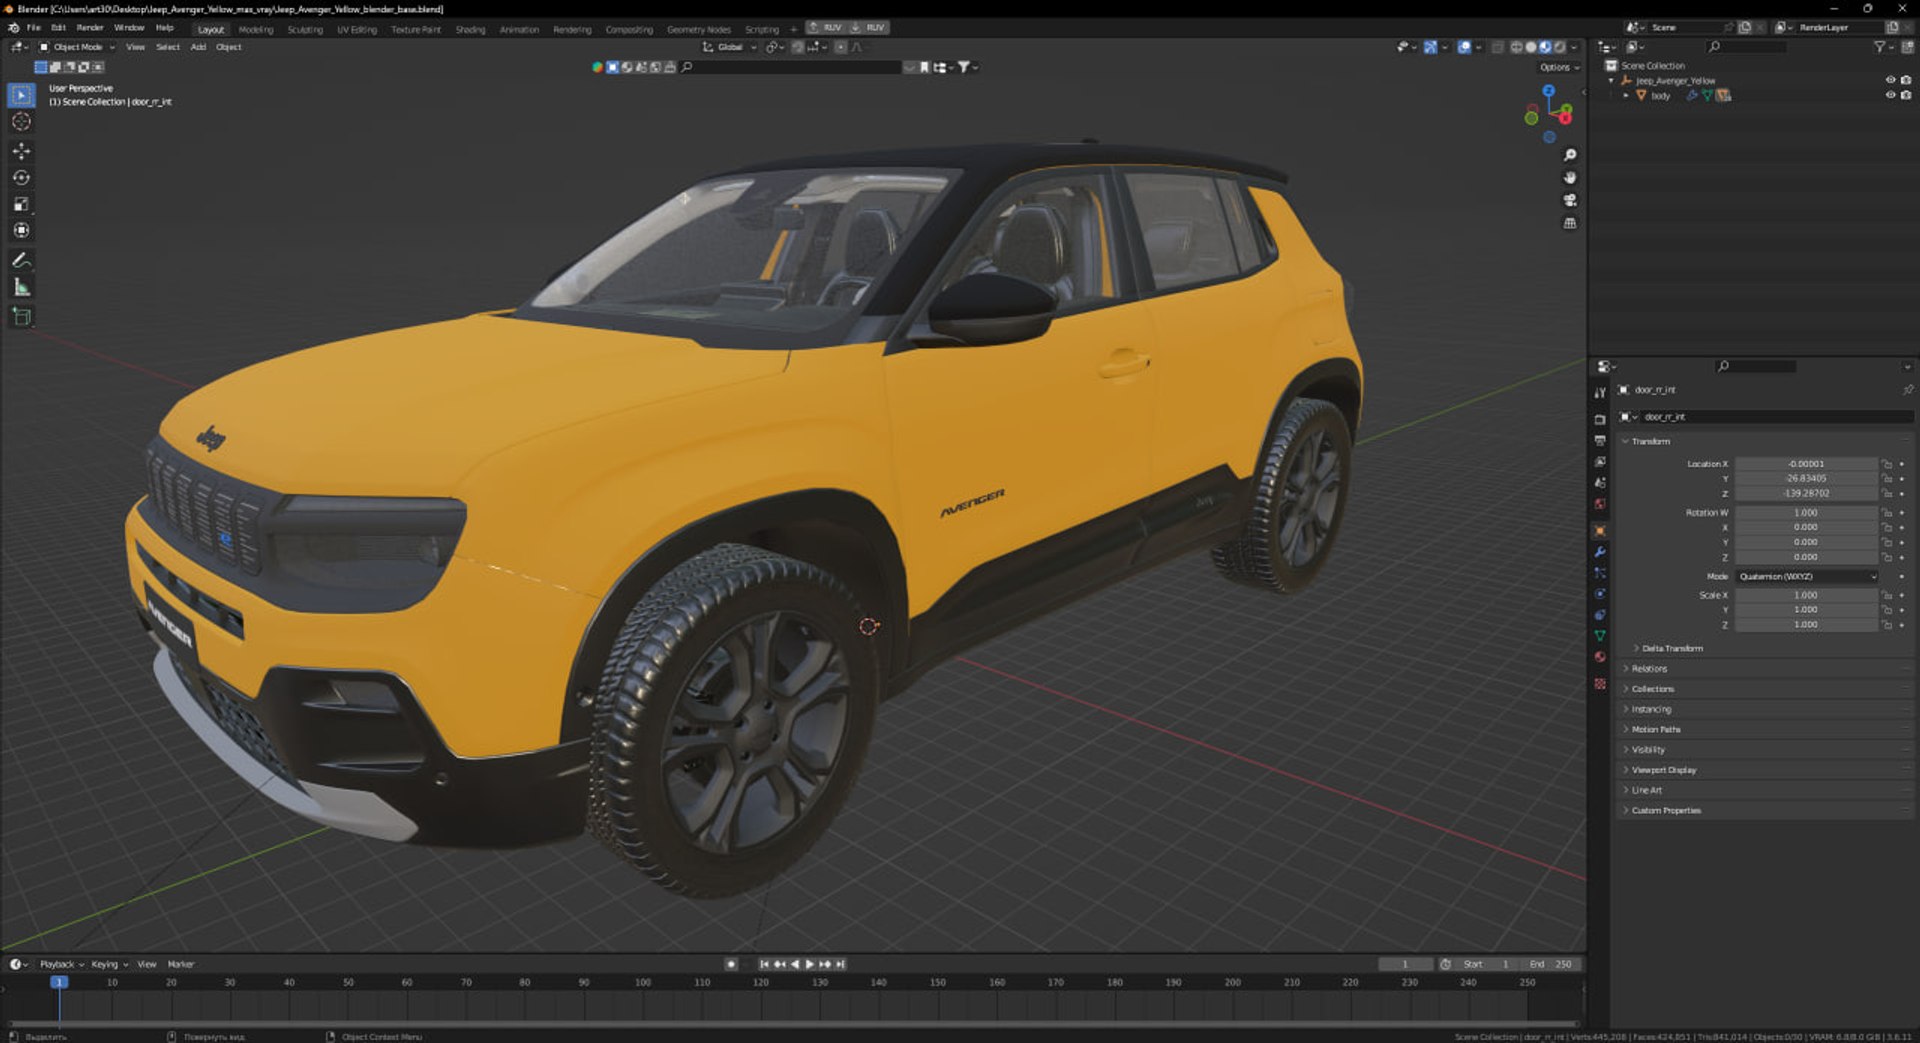1920x1043 pixels.
Task: Open viewport Options dropdown
Action: click(x=1559, y=67)
